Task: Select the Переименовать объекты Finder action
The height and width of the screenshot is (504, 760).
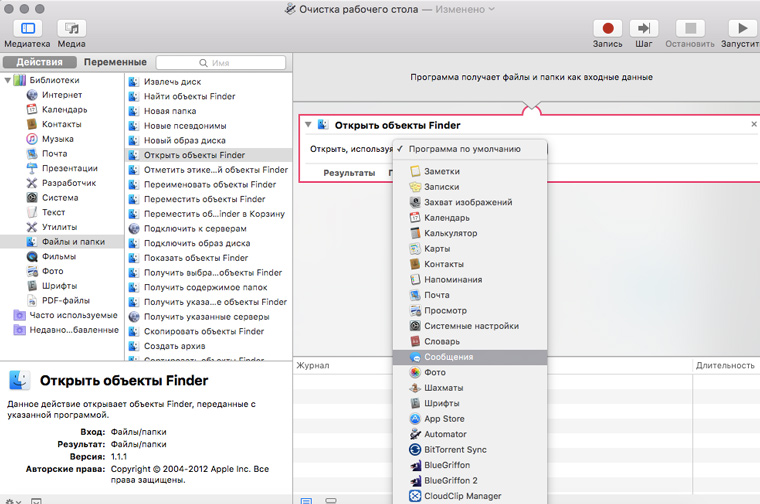Action: pyautogui.click(x=209, y=185)
